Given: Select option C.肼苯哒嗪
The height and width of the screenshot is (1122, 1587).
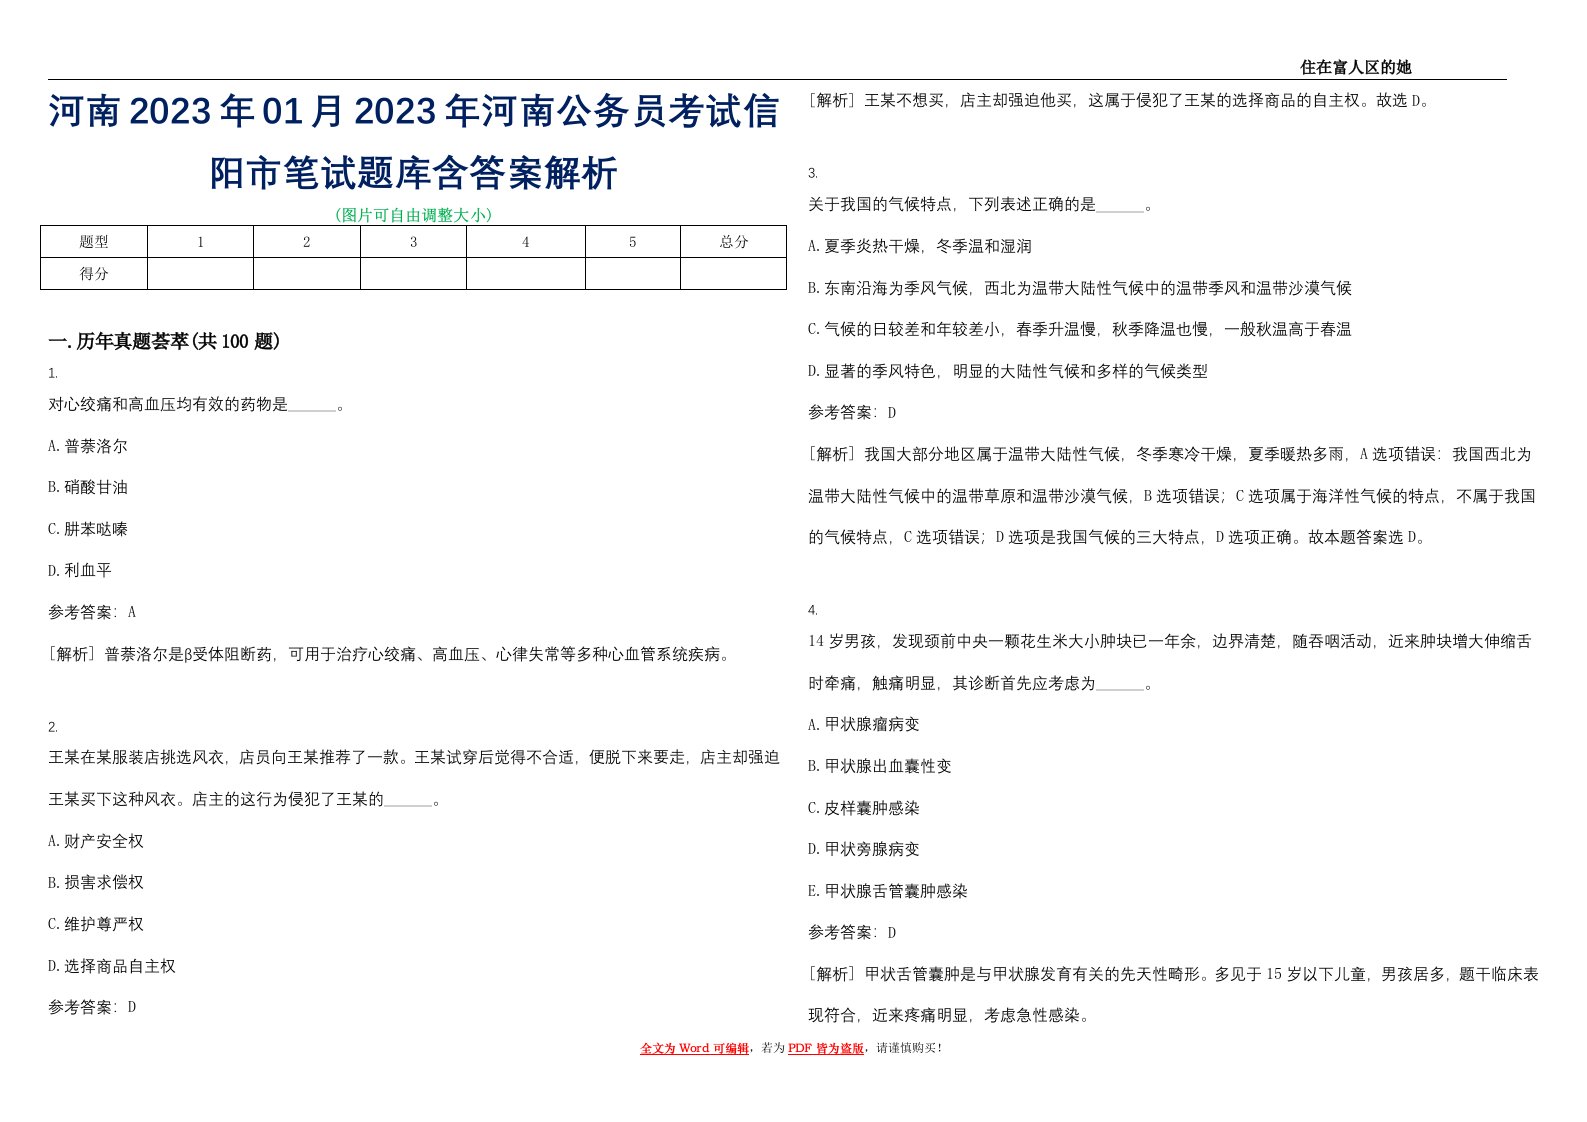Looking at the screenshot, I should coord(88,530).
